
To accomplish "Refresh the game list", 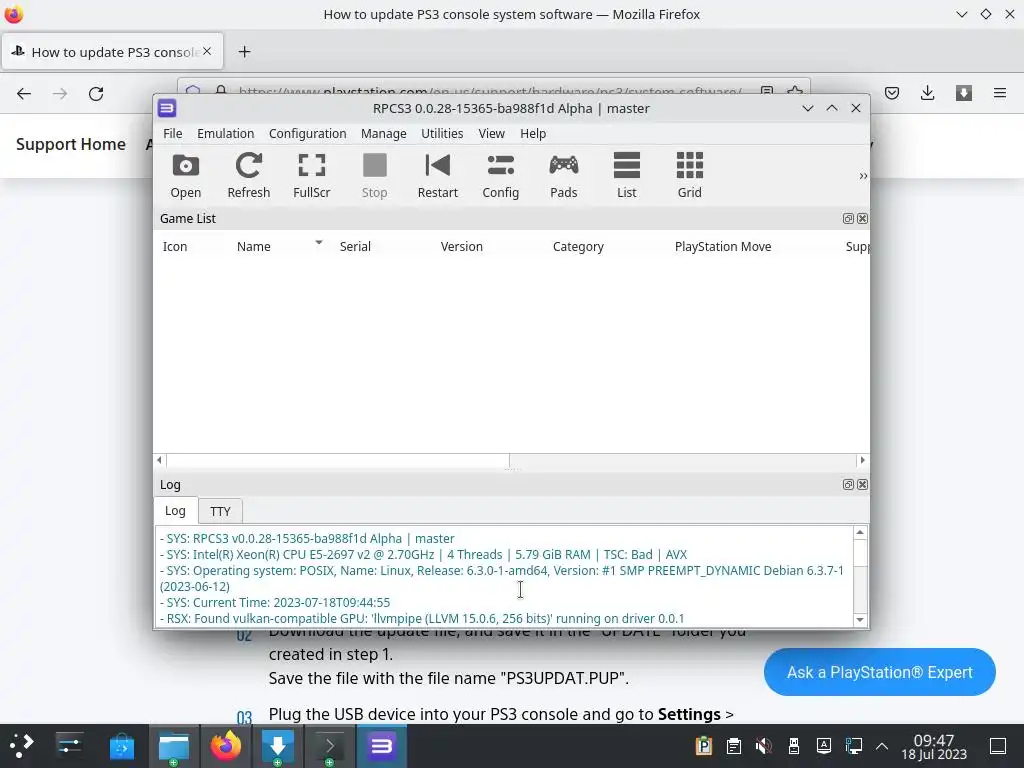I will 248,175.
